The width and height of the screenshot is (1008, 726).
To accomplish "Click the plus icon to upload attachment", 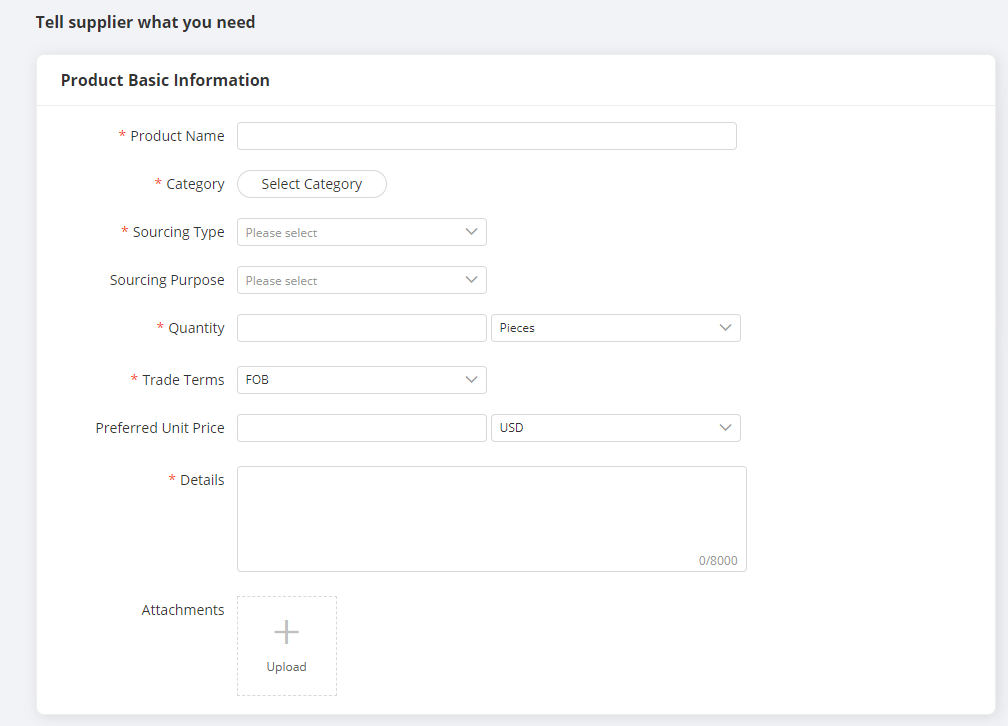I will [287, 632].
